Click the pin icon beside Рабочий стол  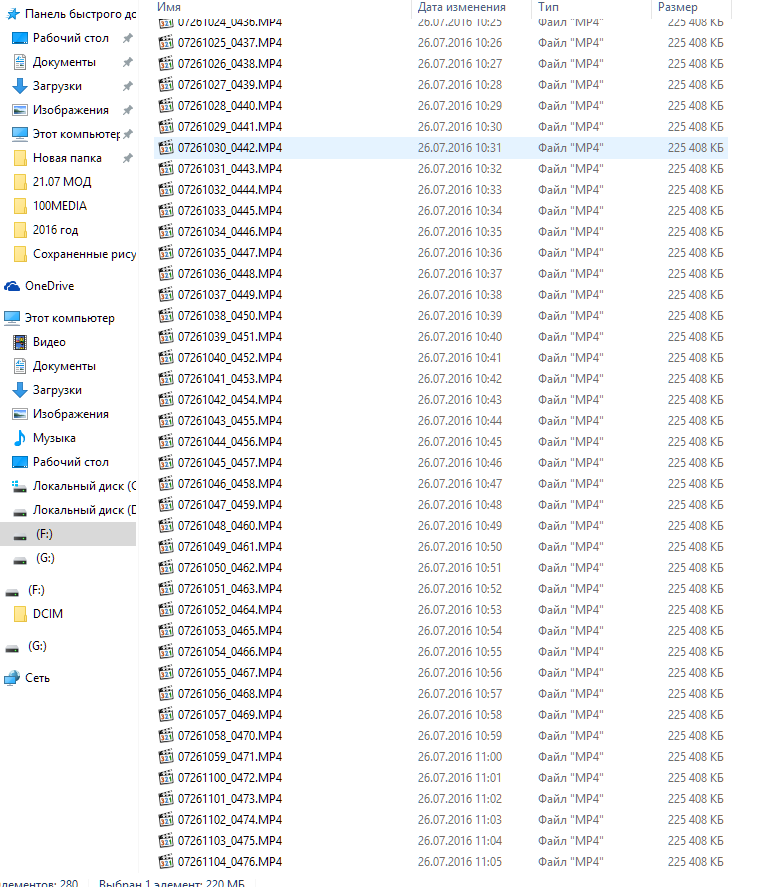point(127,38)
